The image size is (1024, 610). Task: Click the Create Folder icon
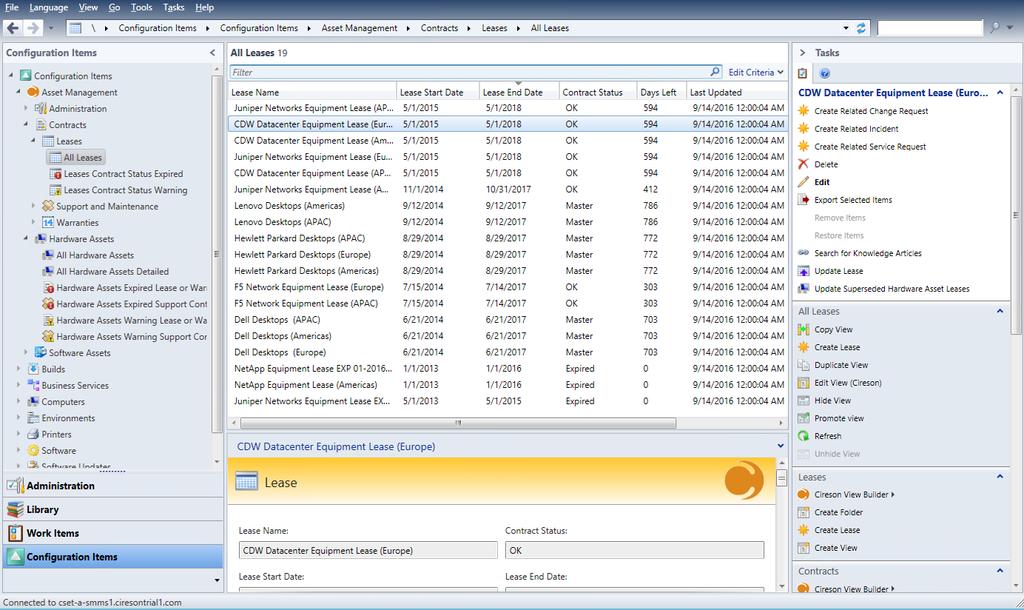[803, 512]
